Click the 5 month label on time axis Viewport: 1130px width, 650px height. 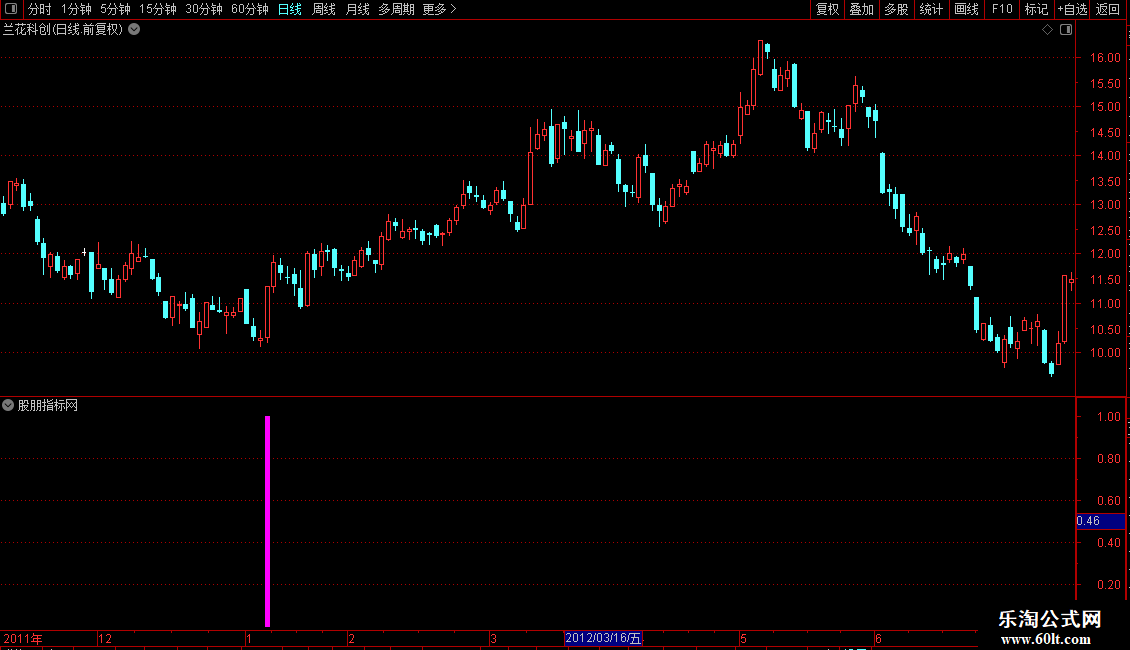click(743, 638)
